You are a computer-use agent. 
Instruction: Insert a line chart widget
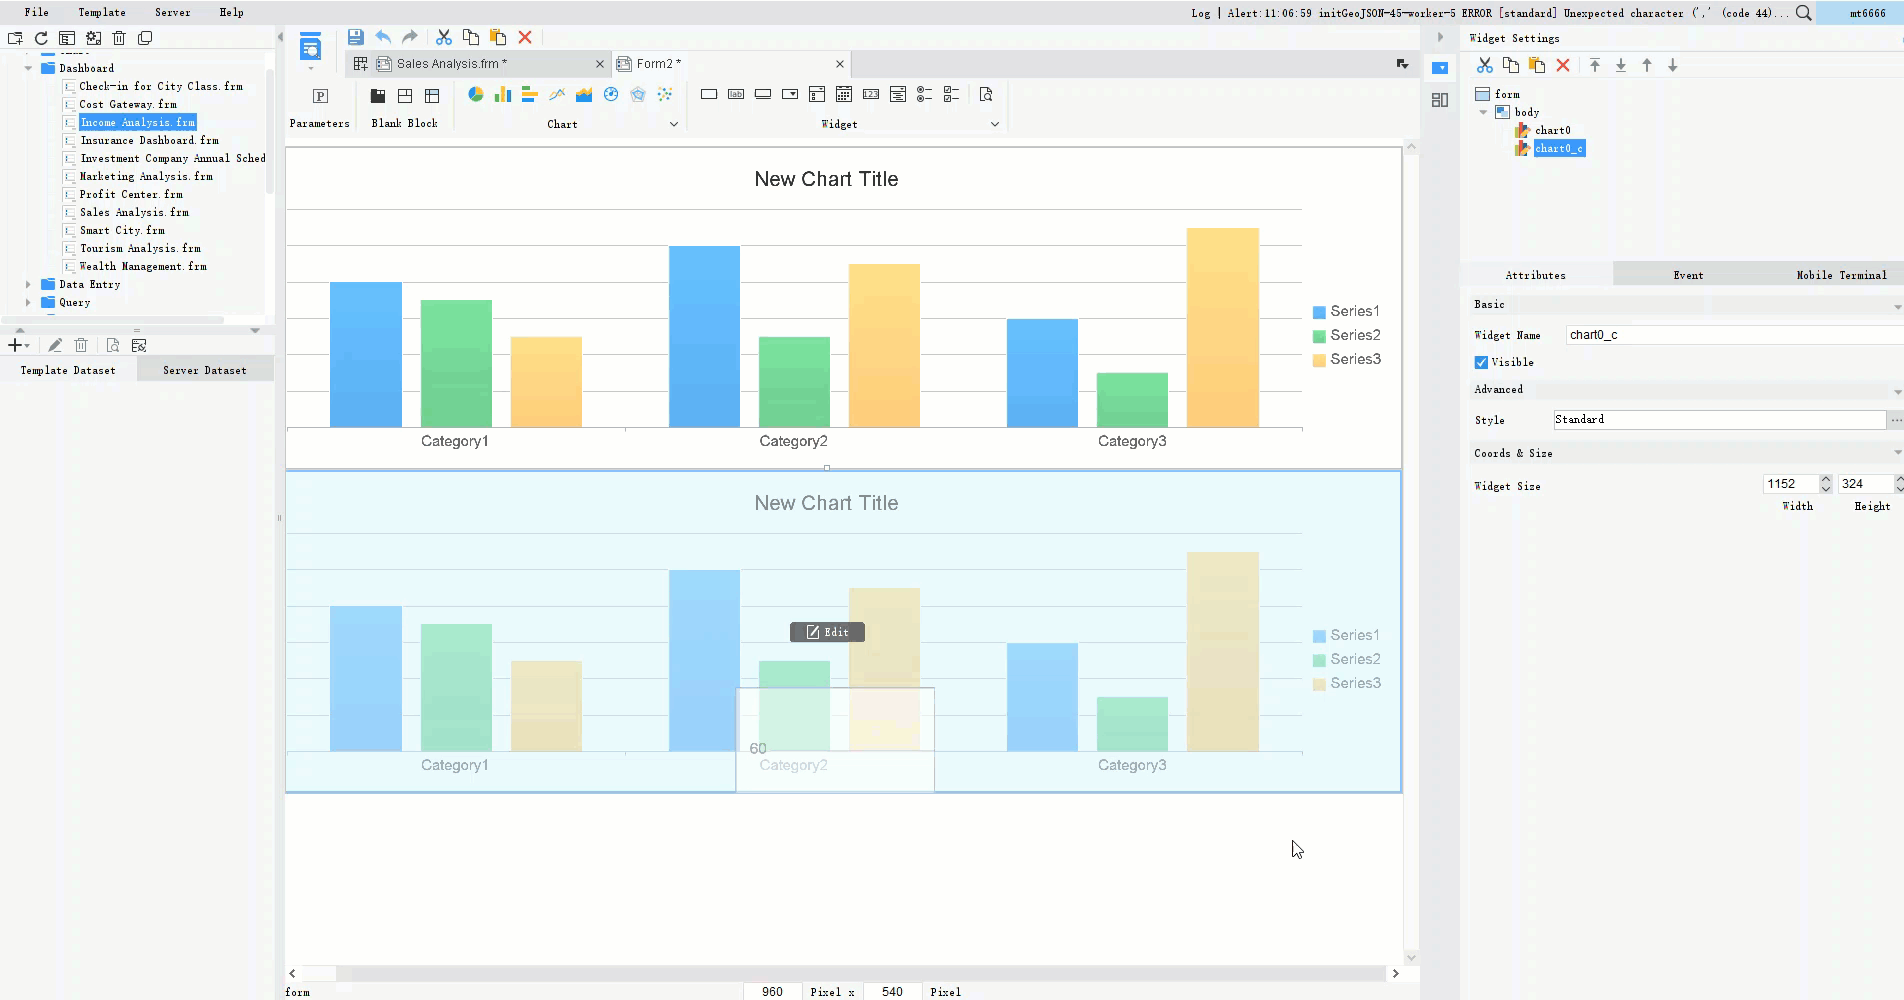(x=557, y=94)
